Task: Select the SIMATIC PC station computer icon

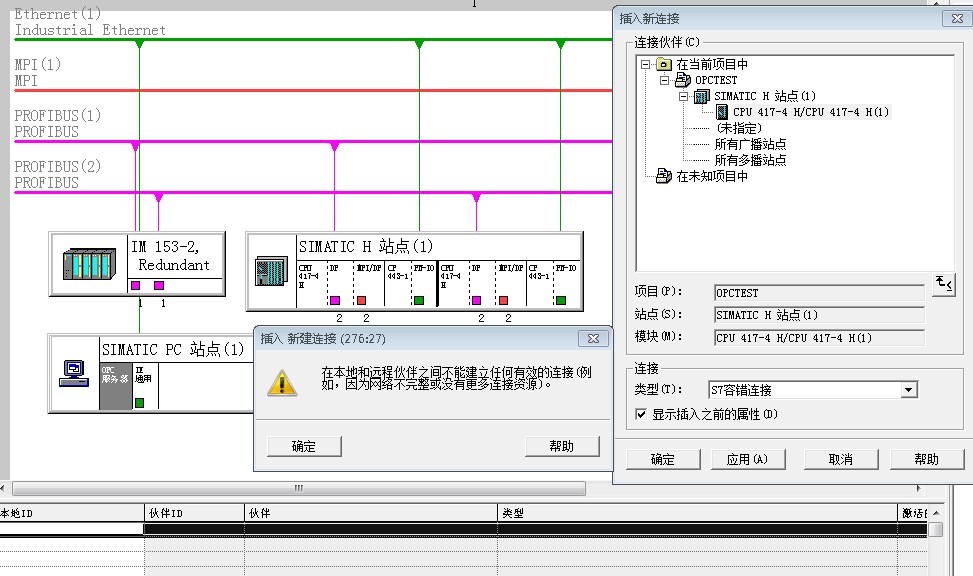Action: pyautogui.click(x=74, y=374)
